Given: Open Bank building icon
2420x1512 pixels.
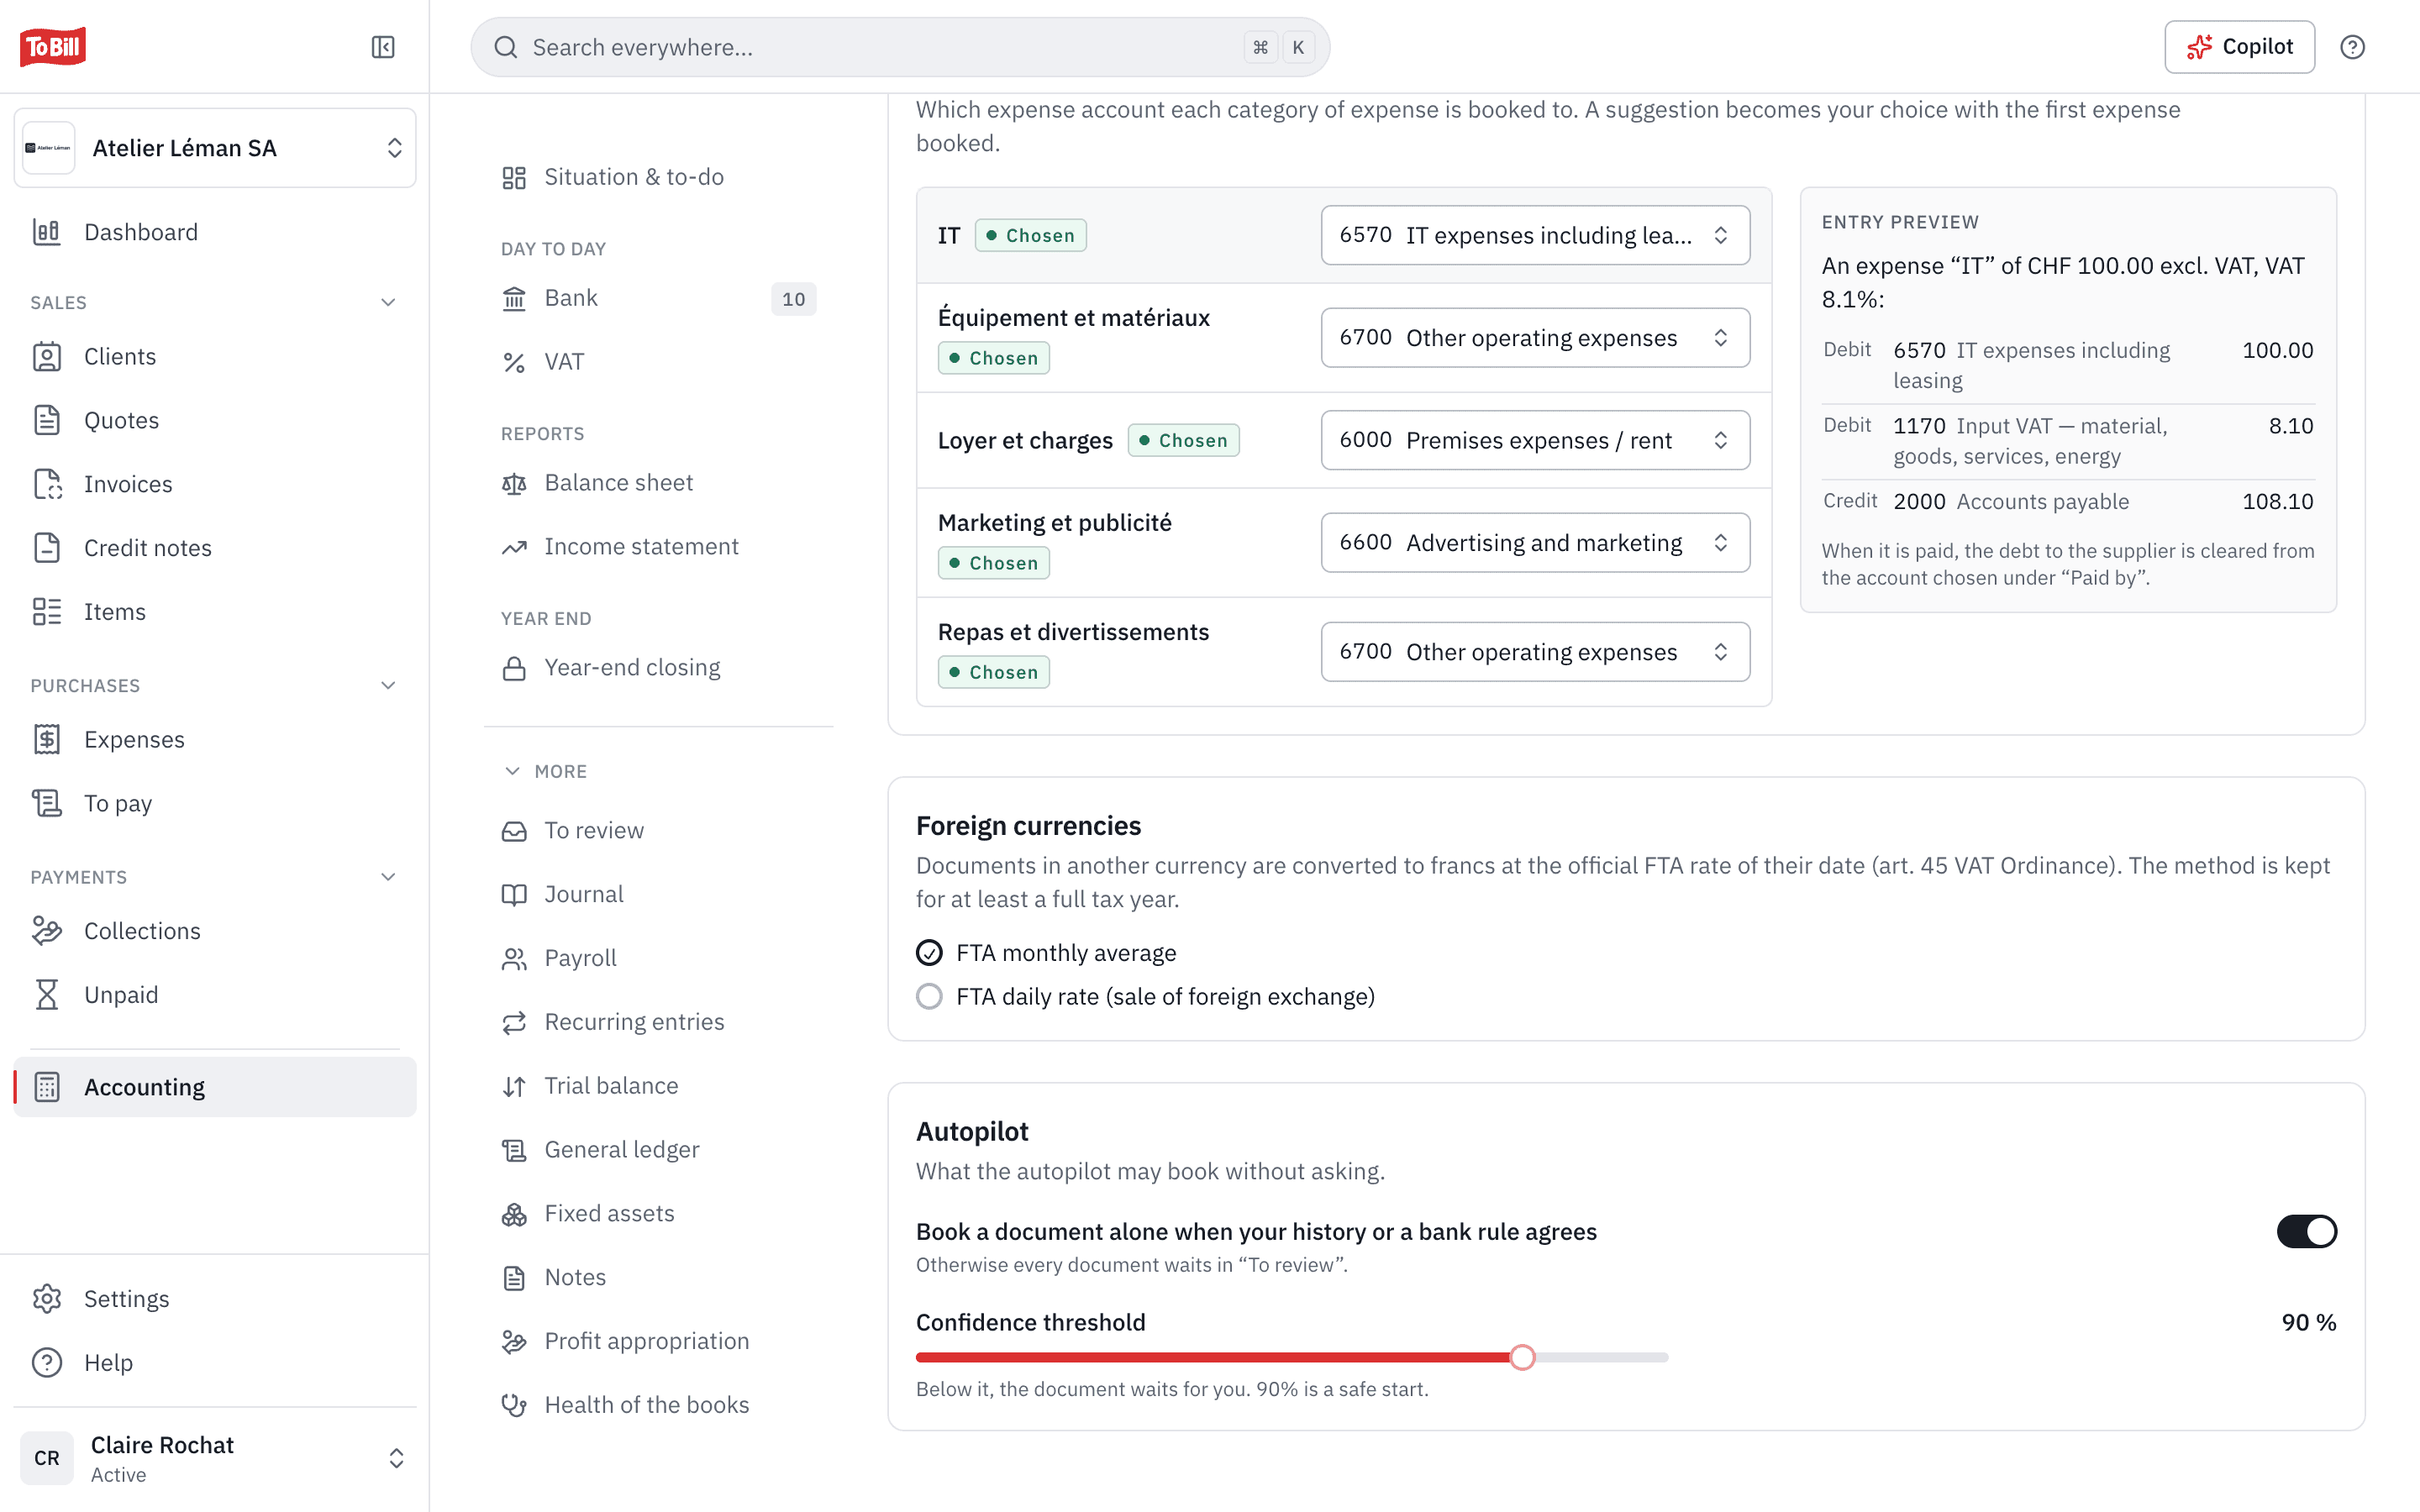Looking at the screenshot, I should (514, 299).
